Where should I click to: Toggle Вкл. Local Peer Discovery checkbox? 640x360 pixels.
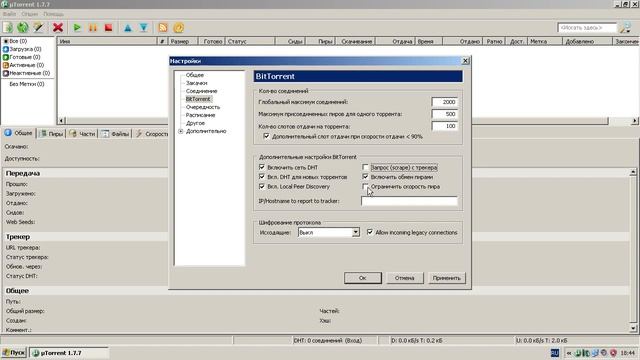pos(262,187)
